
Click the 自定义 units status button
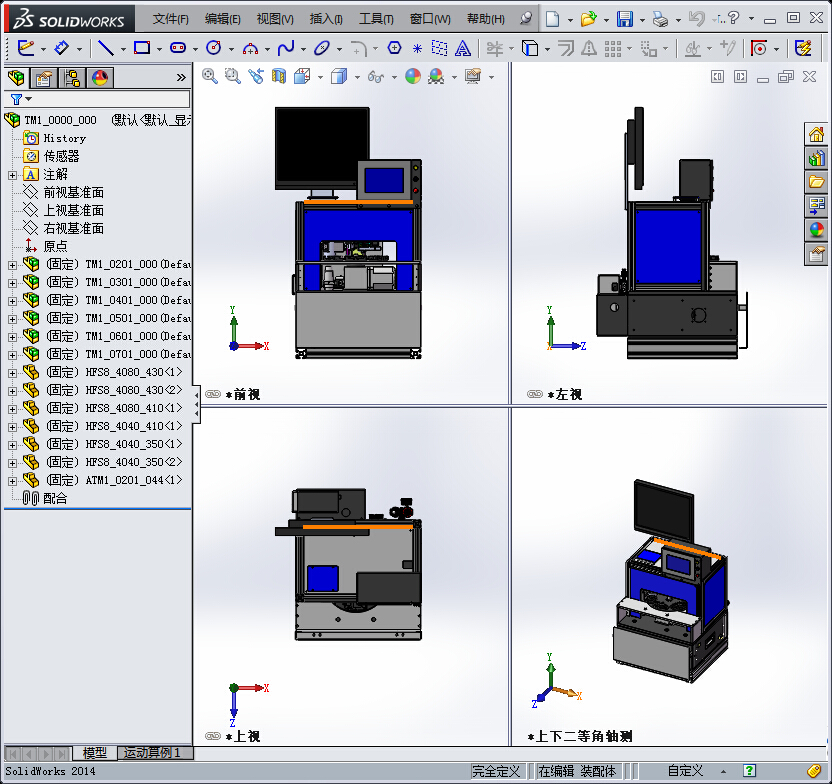pos(685,771)
